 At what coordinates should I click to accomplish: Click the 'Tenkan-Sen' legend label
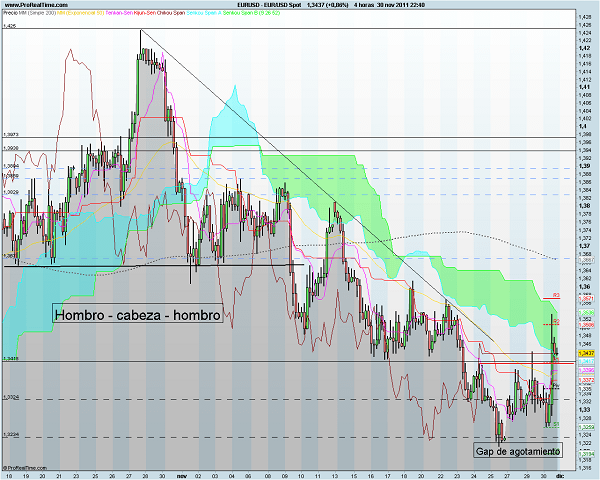point(118,13)
